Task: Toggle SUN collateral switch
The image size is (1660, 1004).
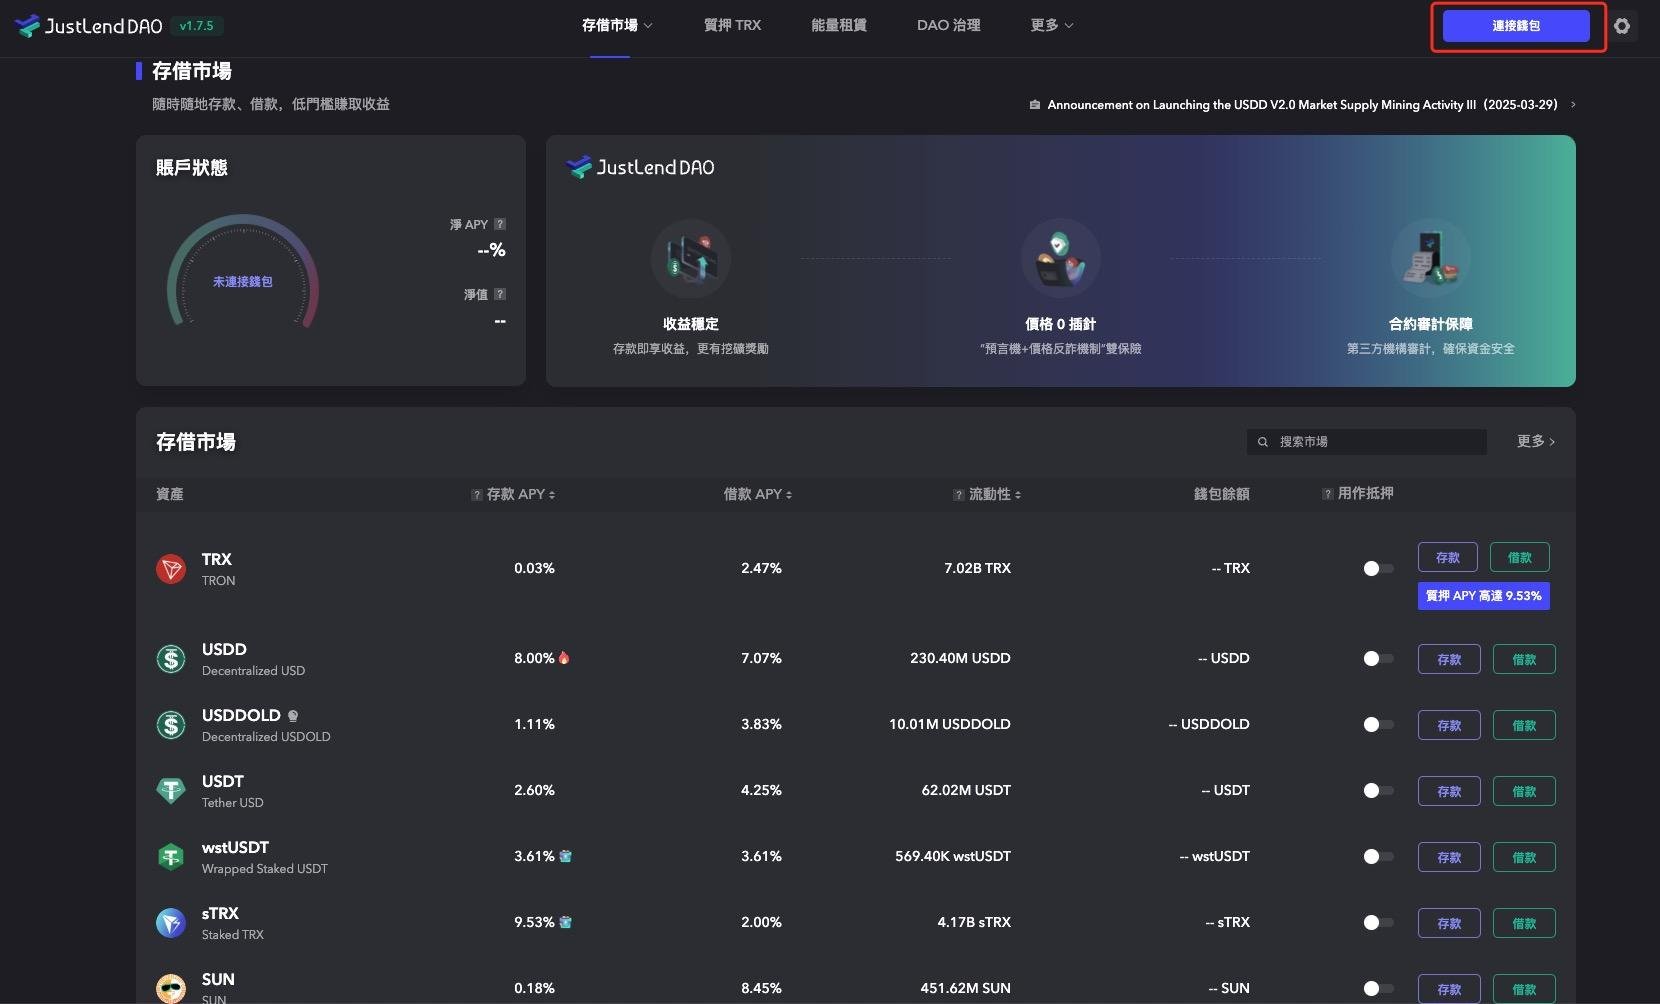Action: point(1378,988)
